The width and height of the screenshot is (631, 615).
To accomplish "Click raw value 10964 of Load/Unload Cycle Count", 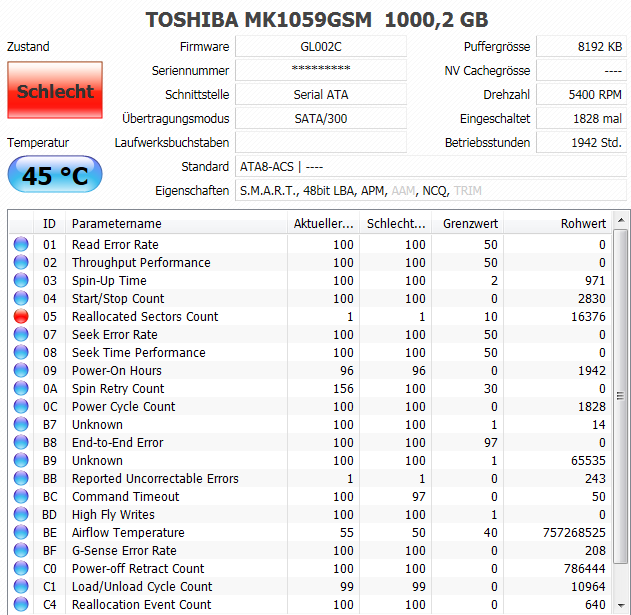I will [588, 586].
